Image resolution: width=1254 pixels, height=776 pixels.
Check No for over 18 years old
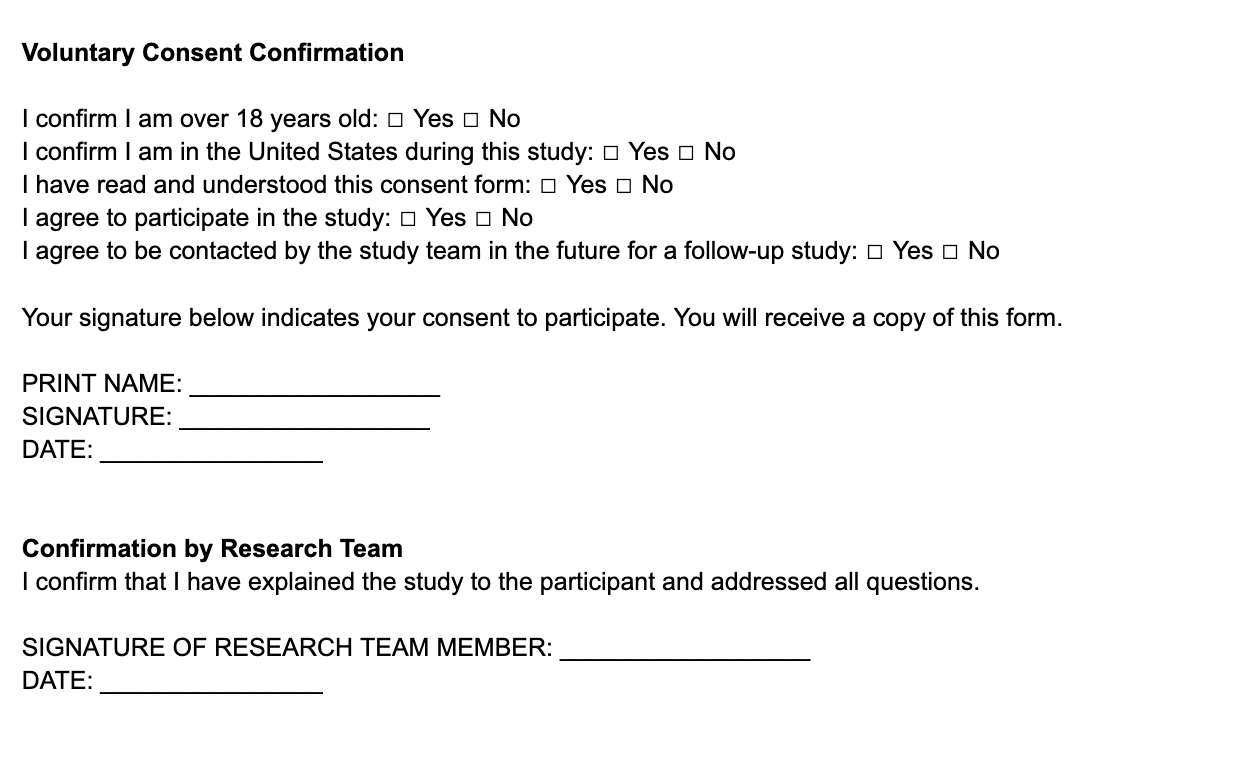[471, 120]
